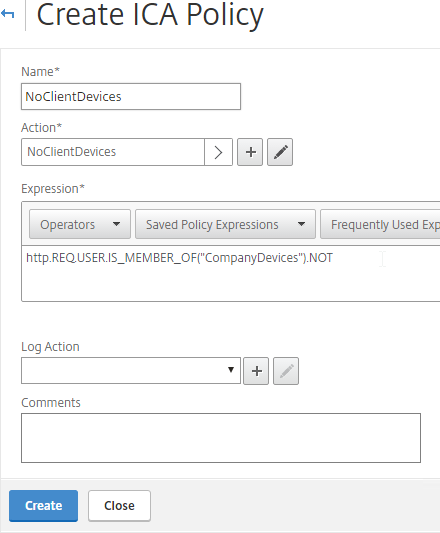The image size is (440, 533).
Task: Add a new Log Action with the plus icon
Action: pyautogui.click(x=256, y=371)
